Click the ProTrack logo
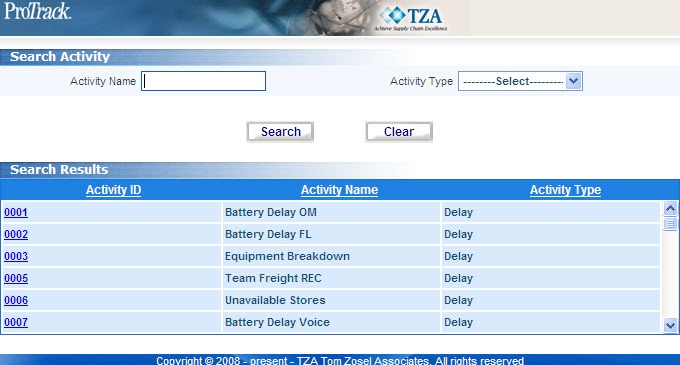Screen dimensions: 680x365 click(x=37, y=11)
